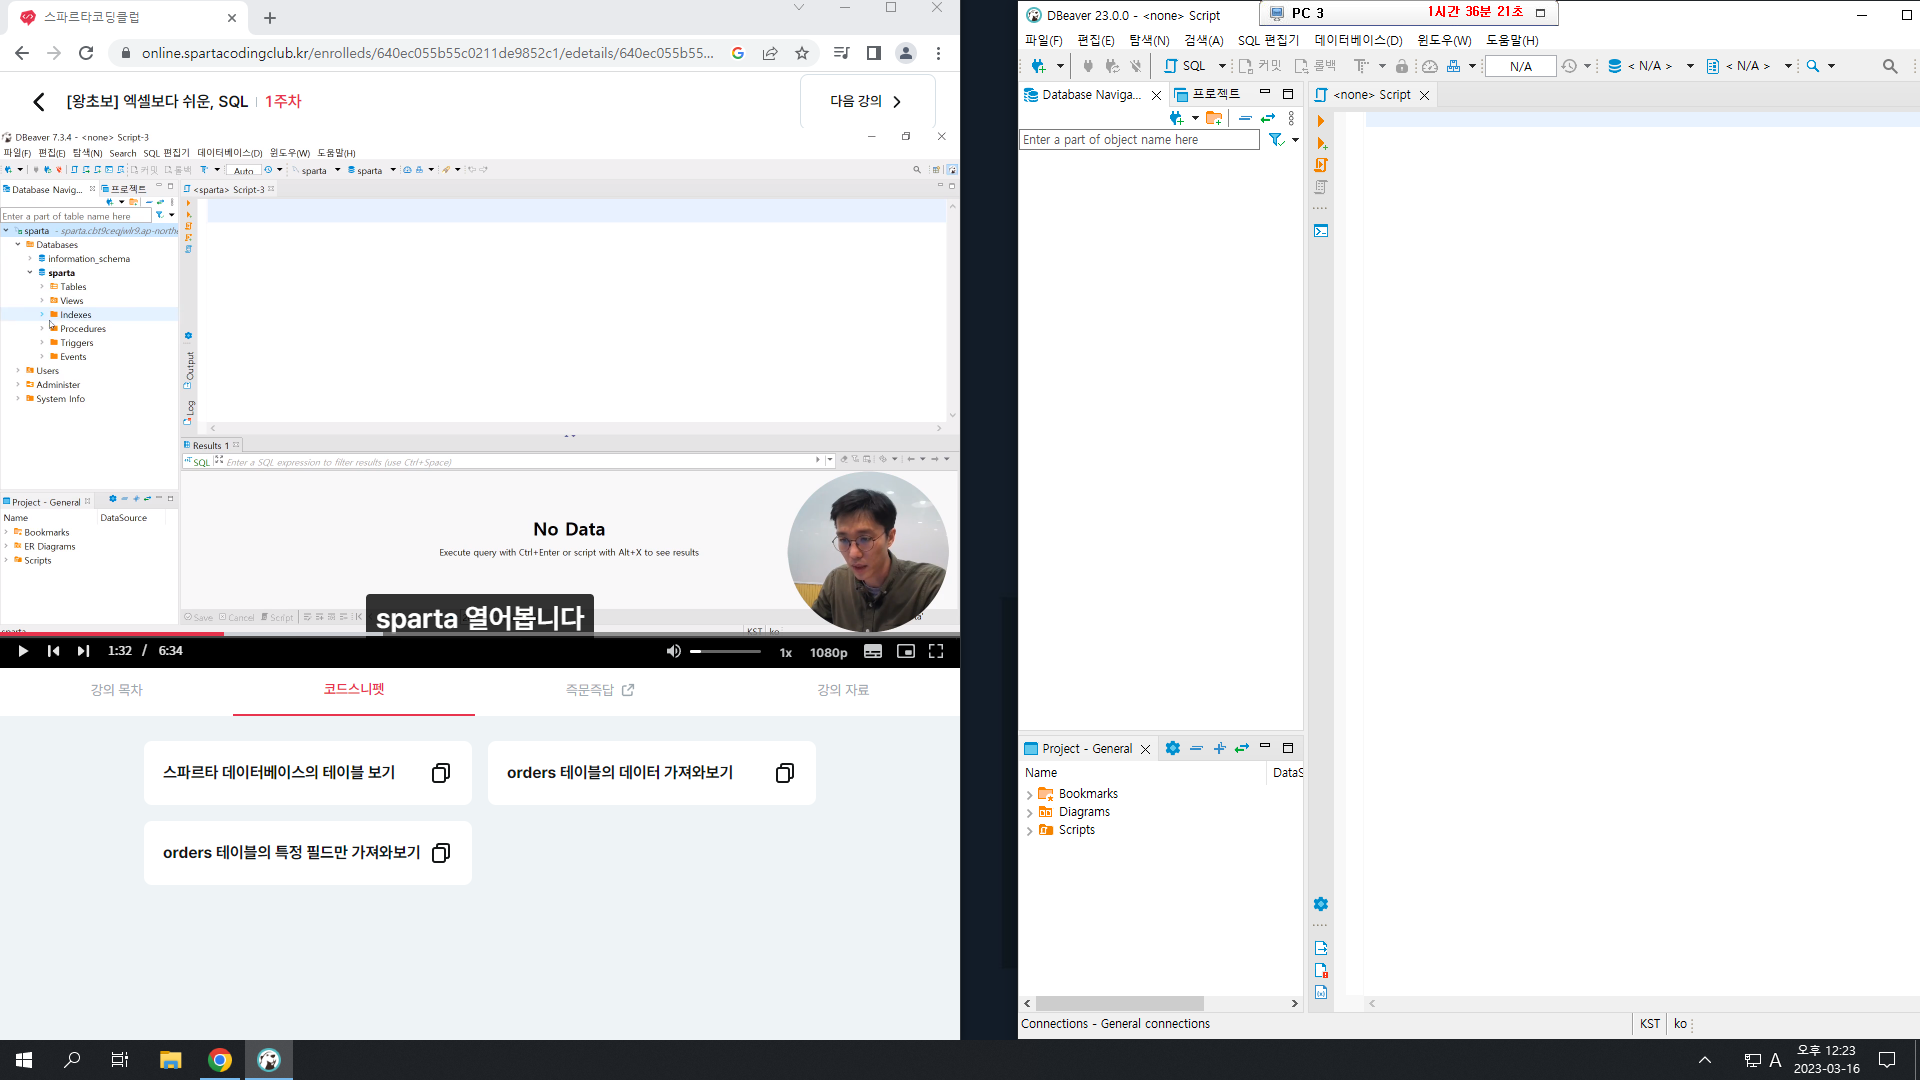1920x1080 pixels.
Task: Open the active database selector showing N/A
Action: coord(1650,66)
